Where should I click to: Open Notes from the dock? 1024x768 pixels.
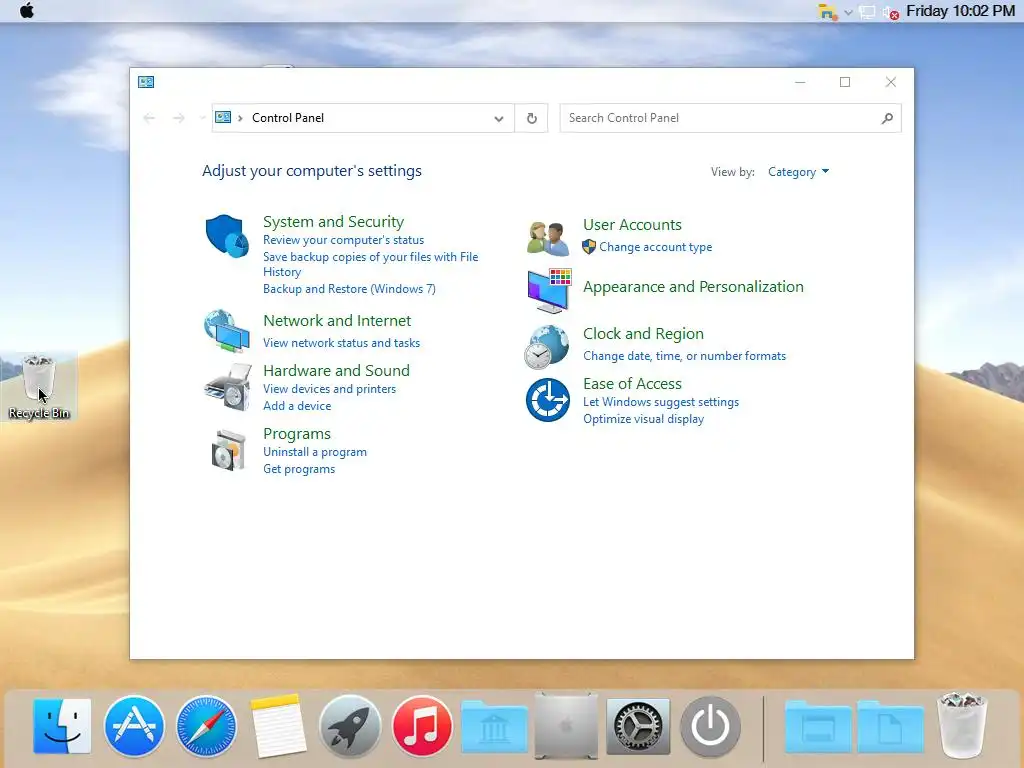coord(278,726)
